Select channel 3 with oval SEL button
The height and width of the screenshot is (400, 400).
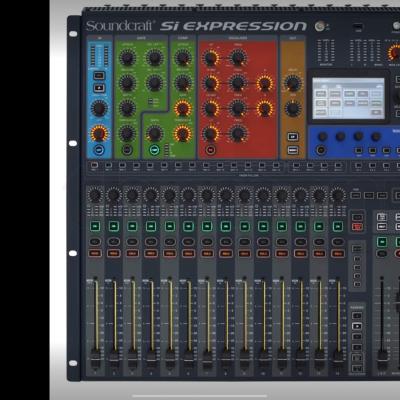pos(132,241)
